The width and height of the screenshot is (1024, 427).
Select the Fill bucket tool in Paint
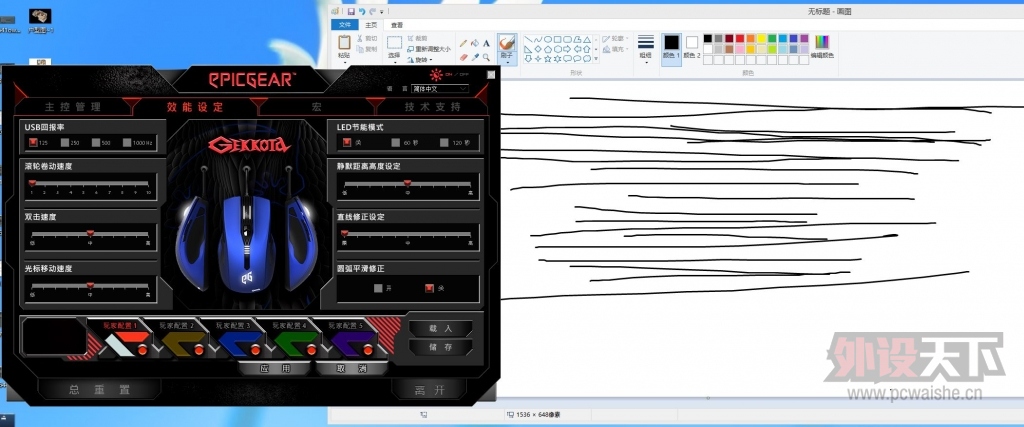475,43
